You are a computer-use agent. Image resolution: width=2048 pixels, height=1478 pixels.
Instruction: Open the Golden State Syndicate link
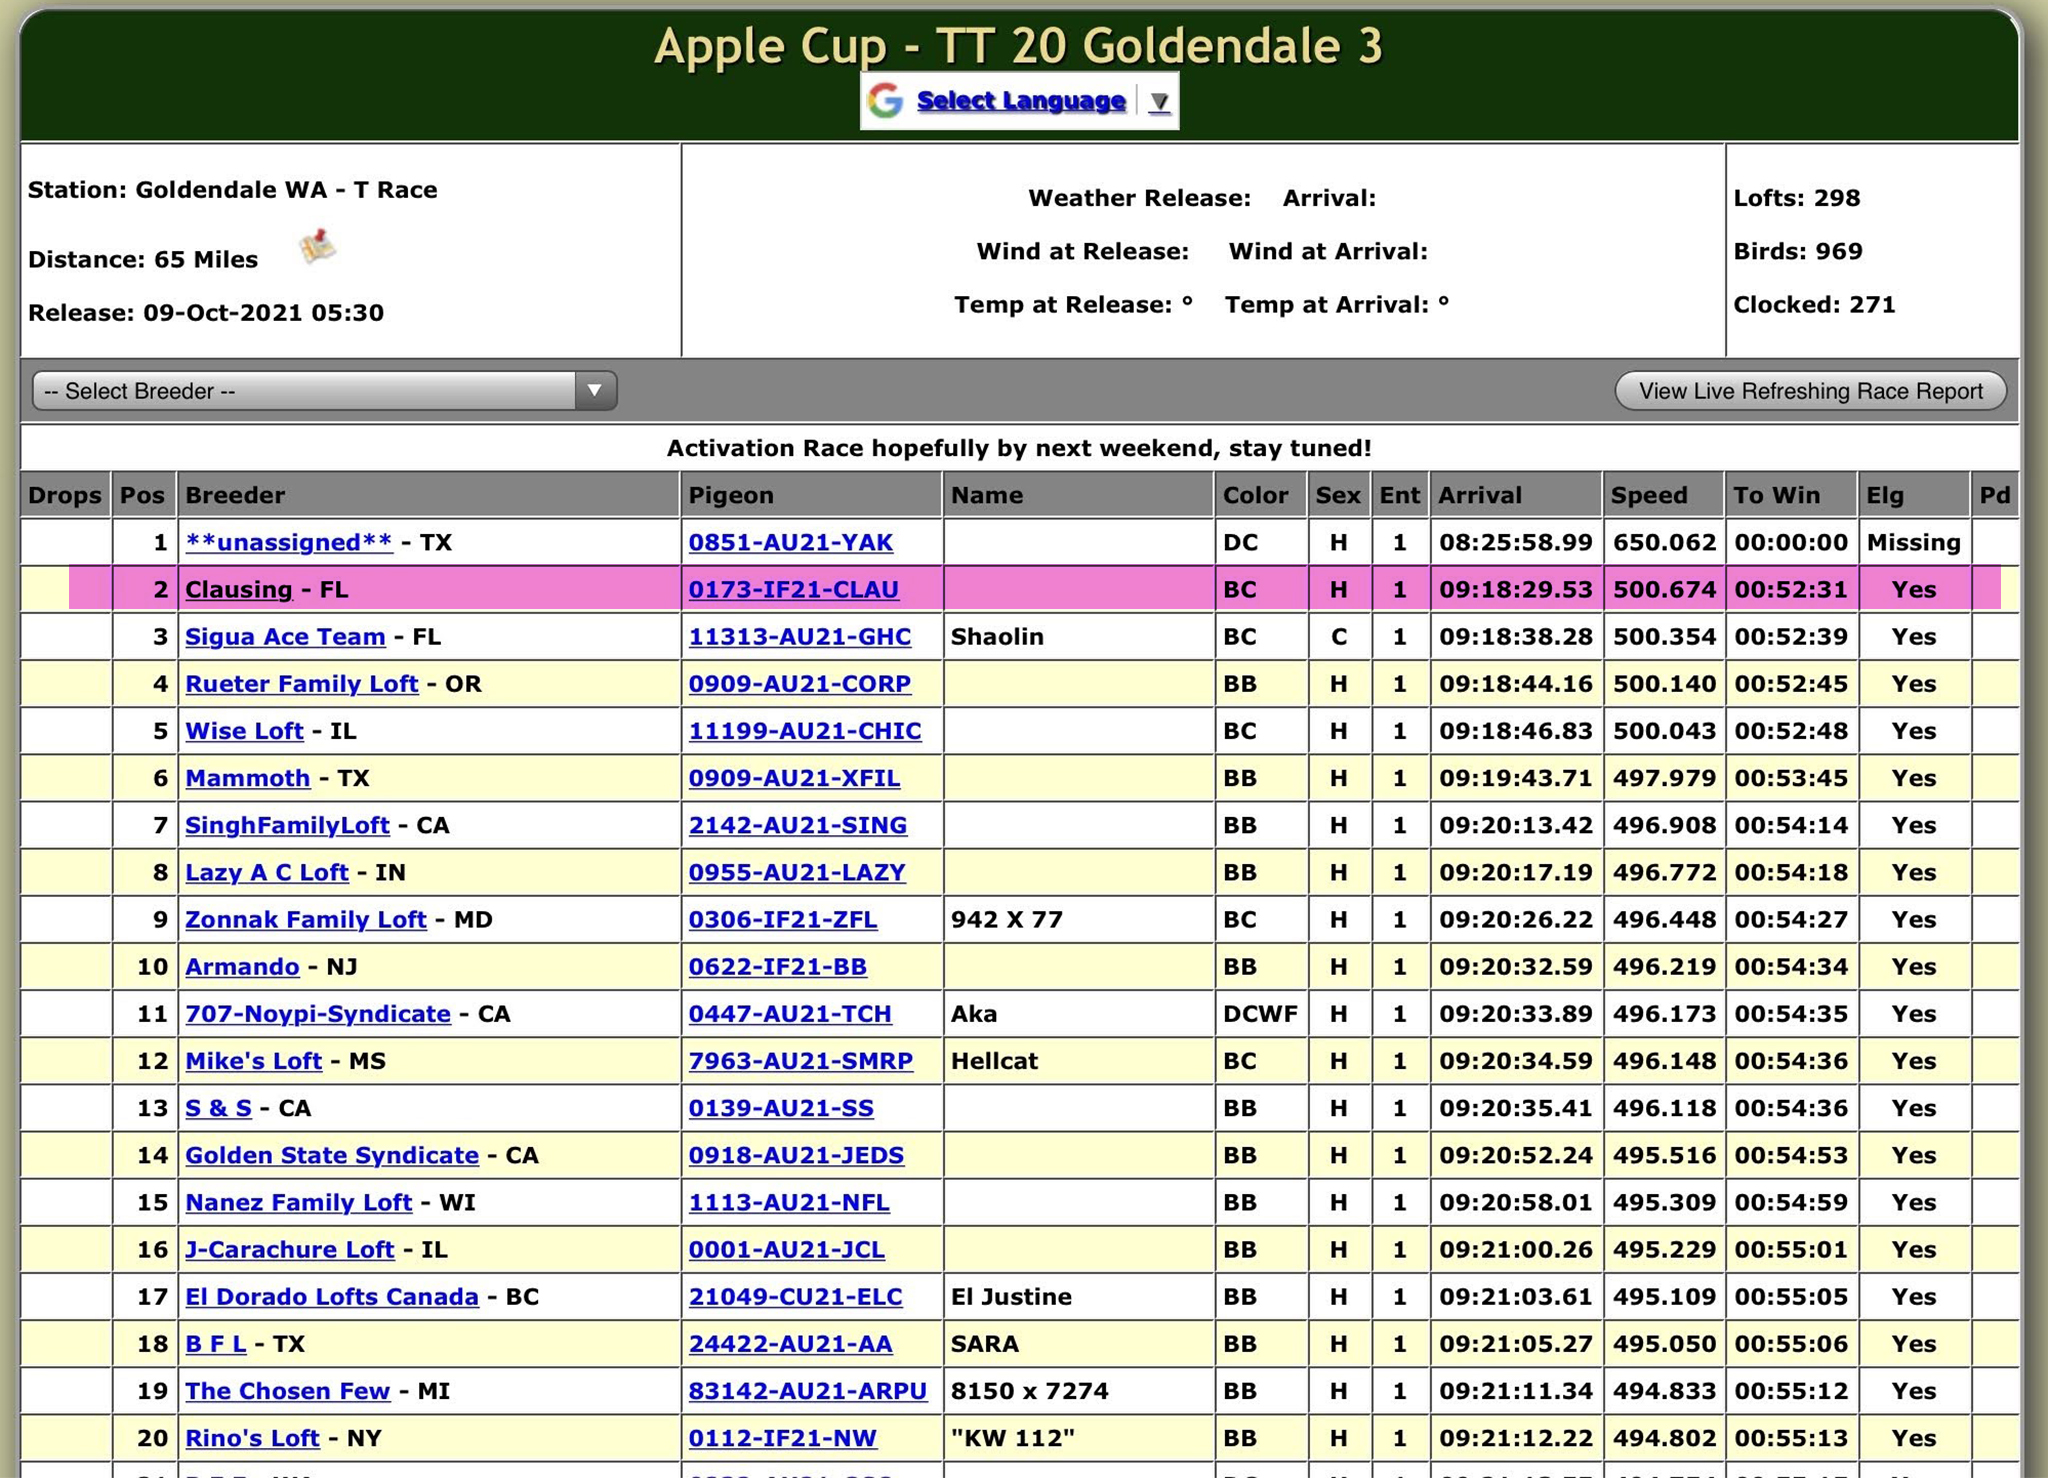pos(332,1156)
